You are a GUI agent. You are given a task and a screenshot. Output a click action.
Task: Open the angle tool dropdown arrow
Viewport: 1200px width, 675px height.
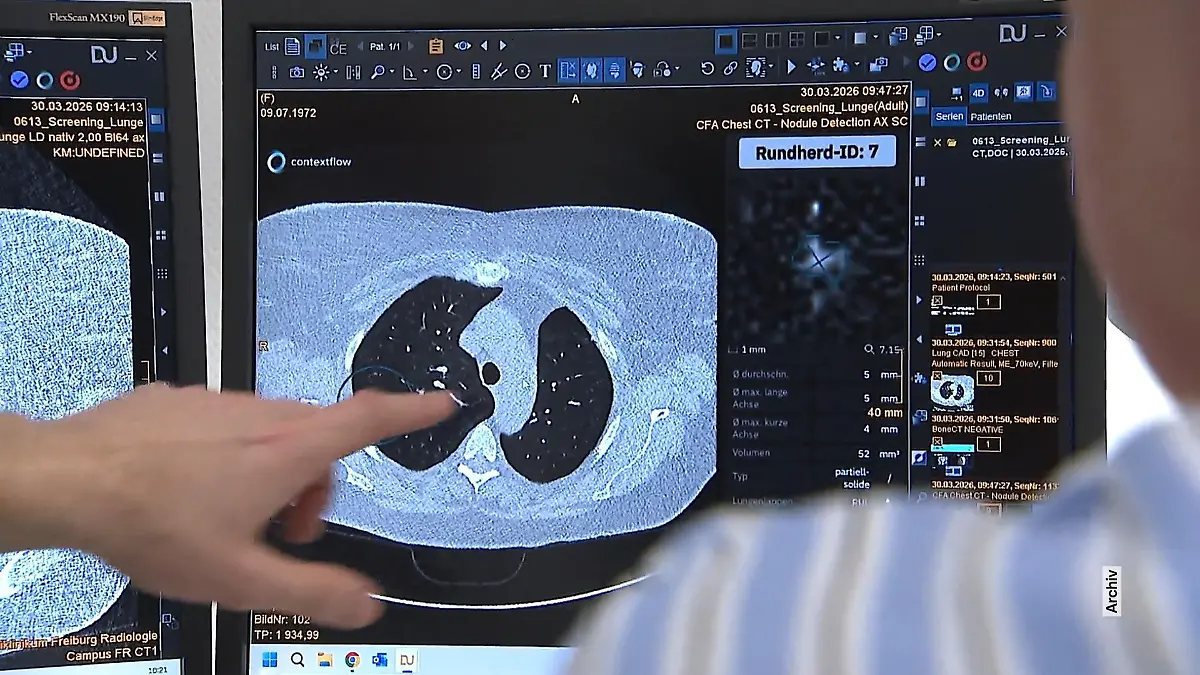point(425,72)
